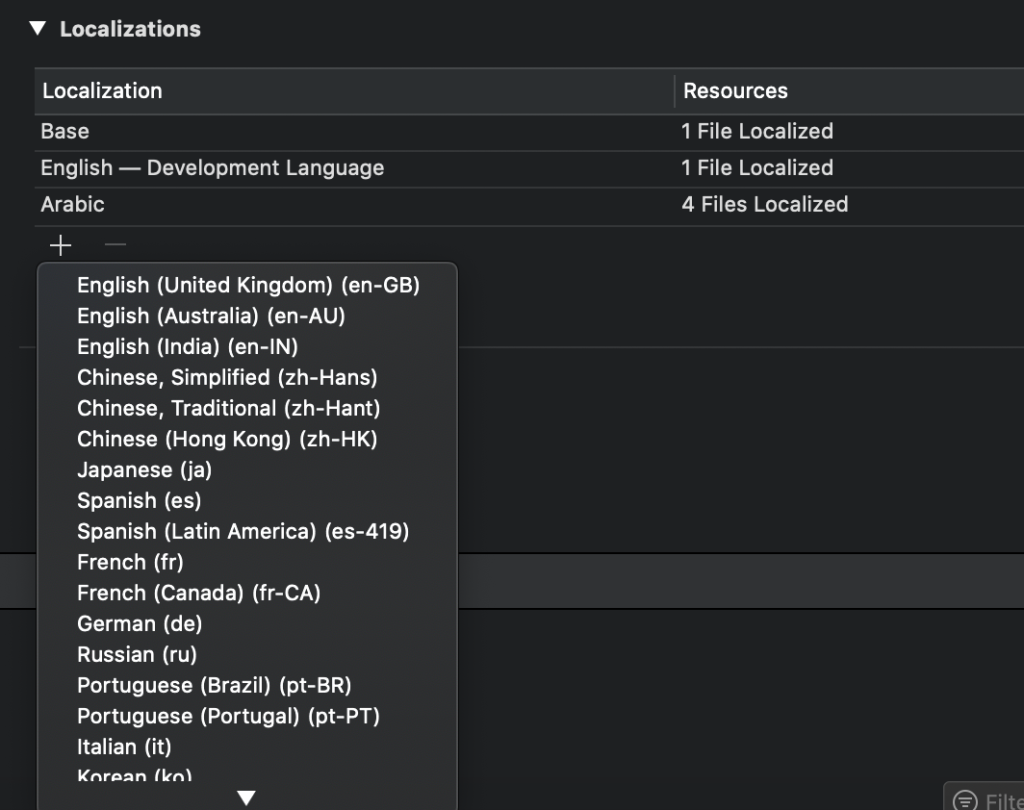Select Chinese (Hong Kong) (zh-HK)
The image size is (1024, 810).
[x=248, y=439]
